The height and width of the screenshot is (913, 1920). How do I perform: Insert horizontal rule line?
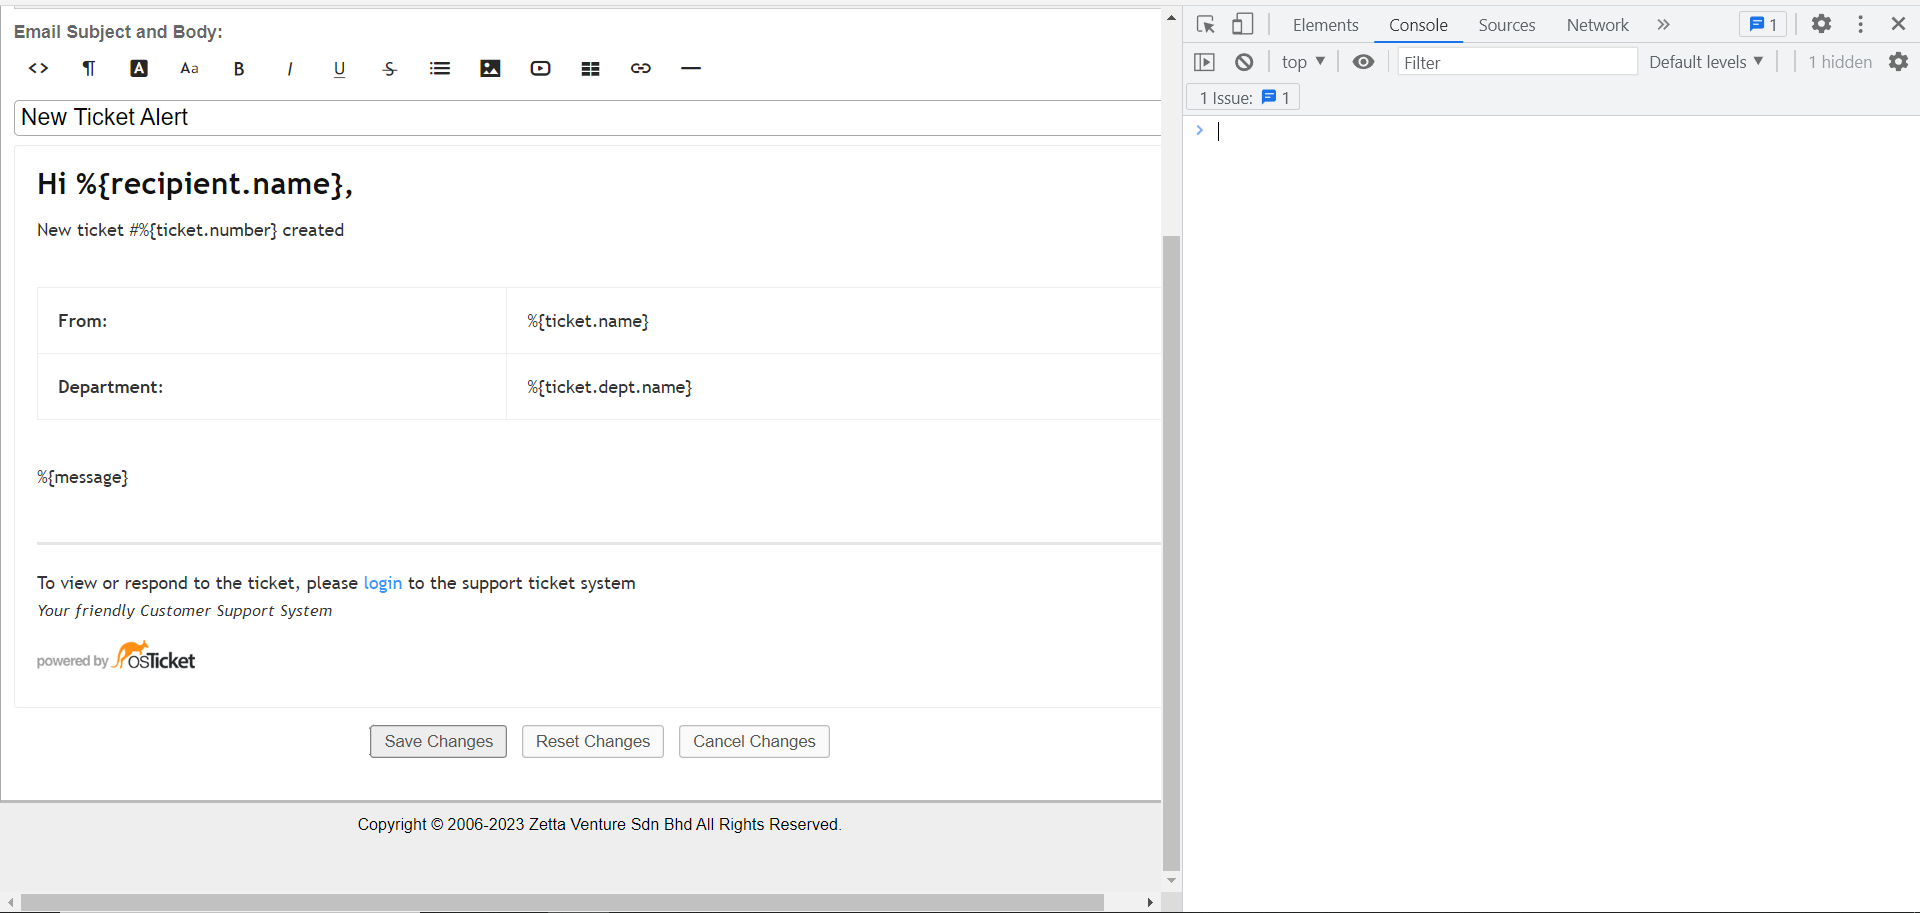691,68
